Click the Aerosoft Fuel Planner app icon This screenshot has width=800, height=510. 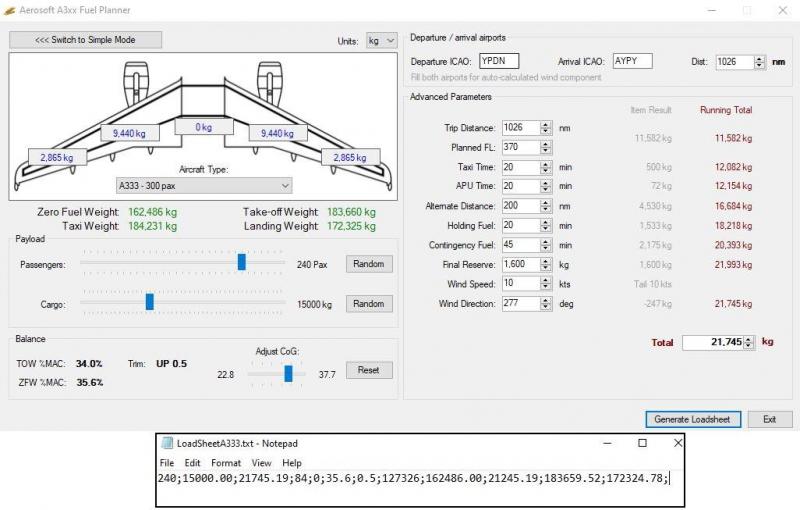click(x=9, y=10)
